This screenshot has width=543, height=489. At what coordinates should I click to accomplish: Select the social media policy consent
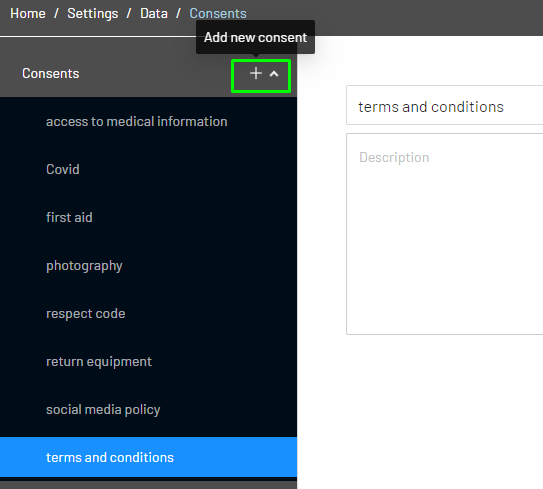(148, 410)
